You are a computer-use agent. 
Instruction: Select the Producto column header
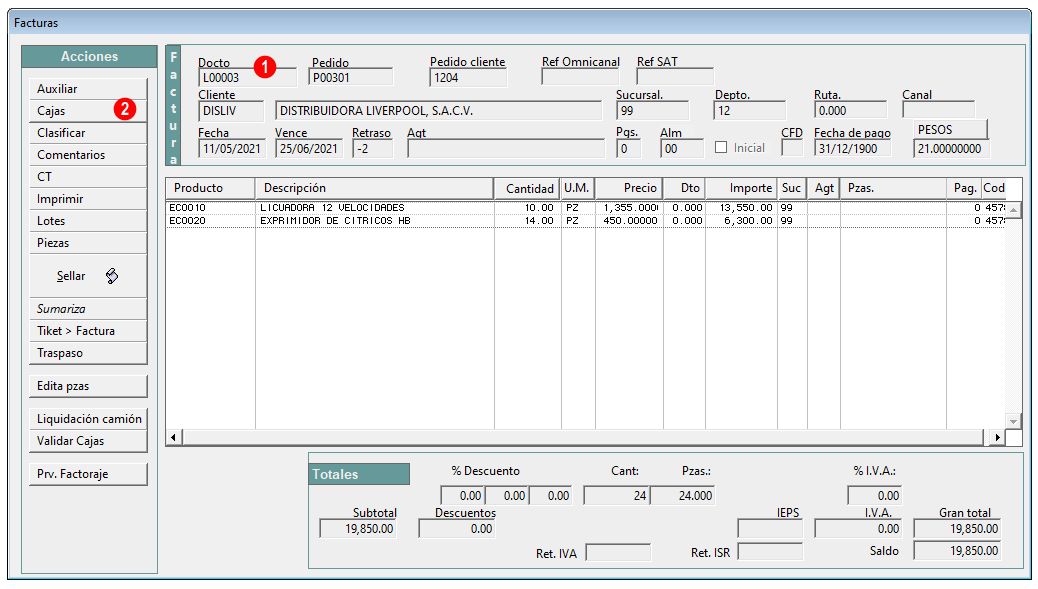211,188
